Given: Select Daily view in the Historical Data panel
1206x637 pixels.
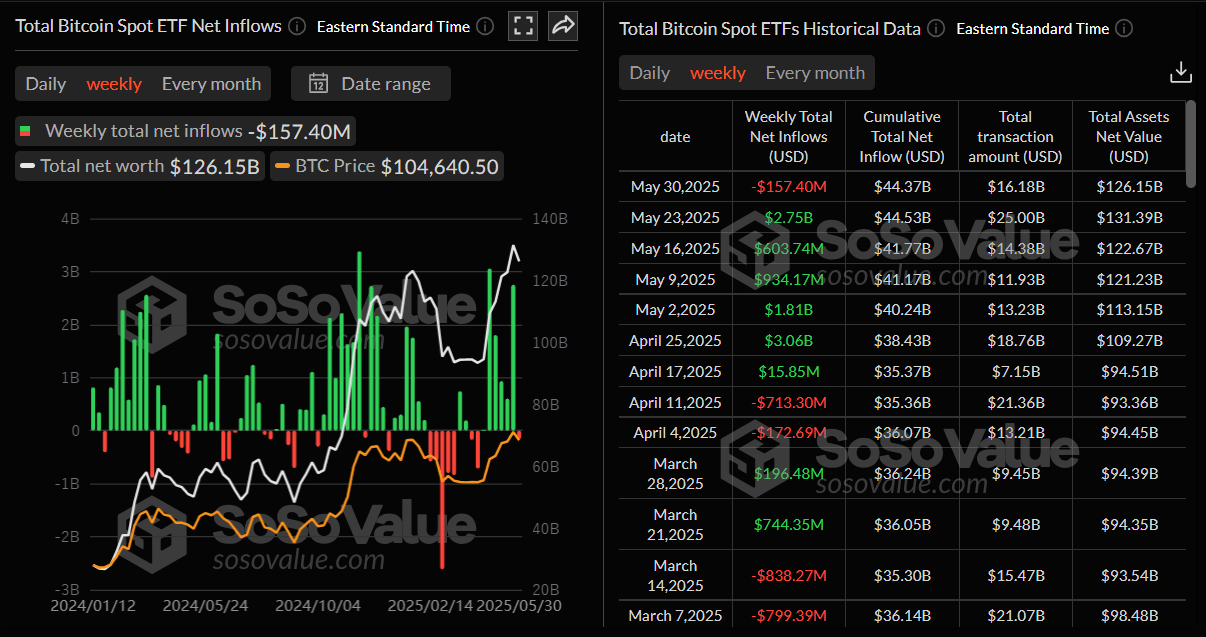Looking at the screenshot, I should 649,72.
